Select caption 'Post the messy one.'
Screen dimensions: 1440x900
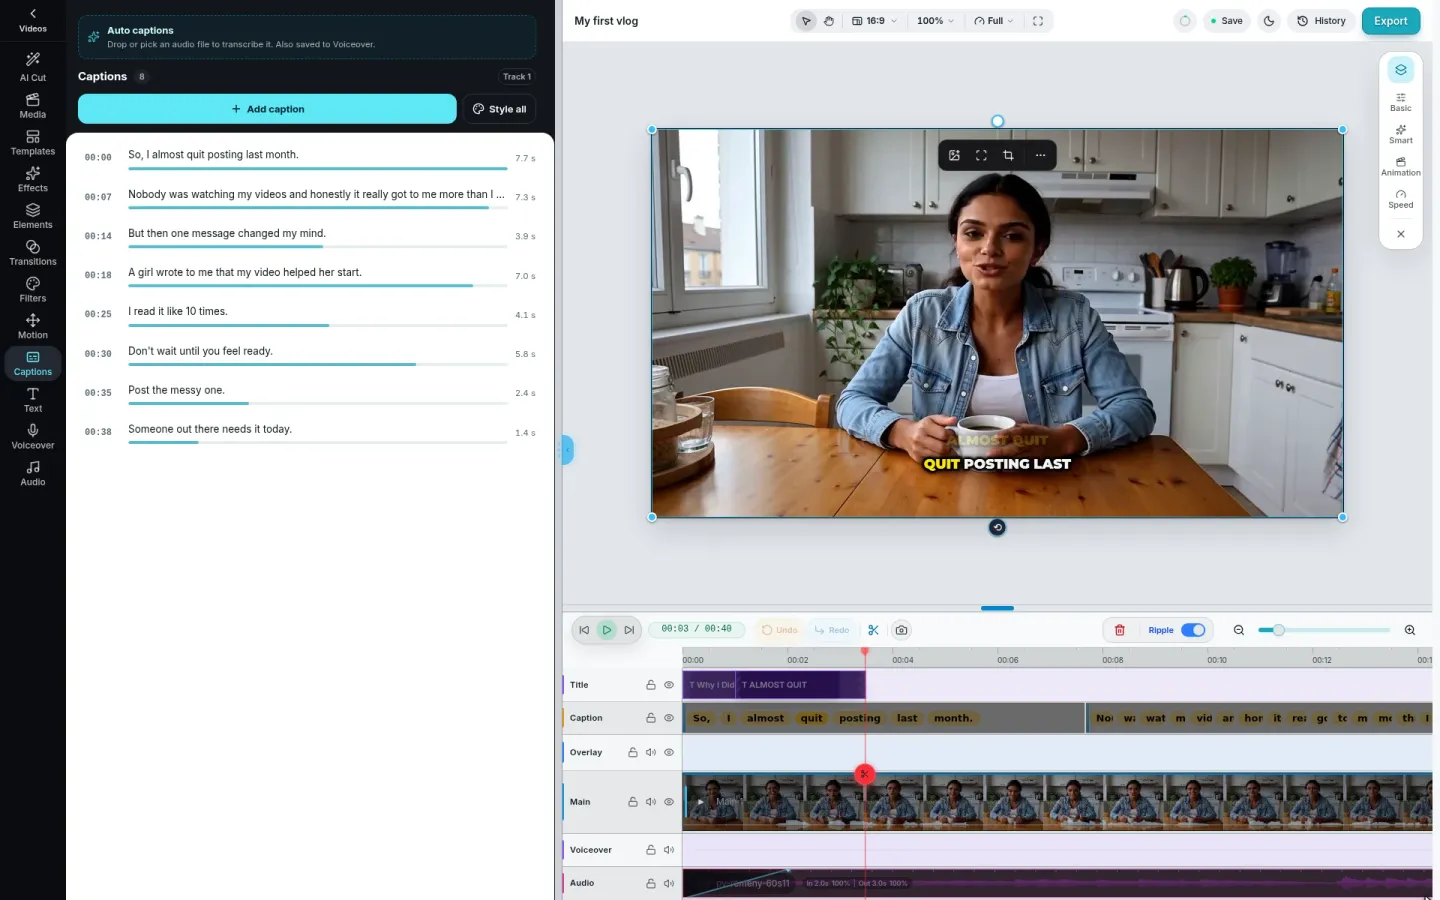pos(310,393)
